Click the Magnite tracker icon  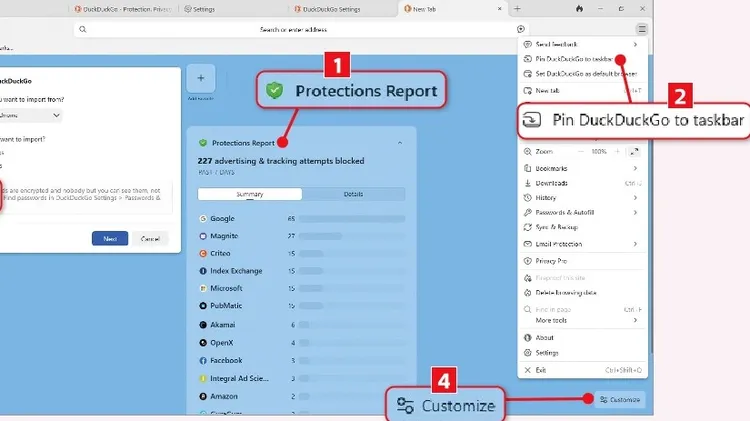tap(203, 236)
